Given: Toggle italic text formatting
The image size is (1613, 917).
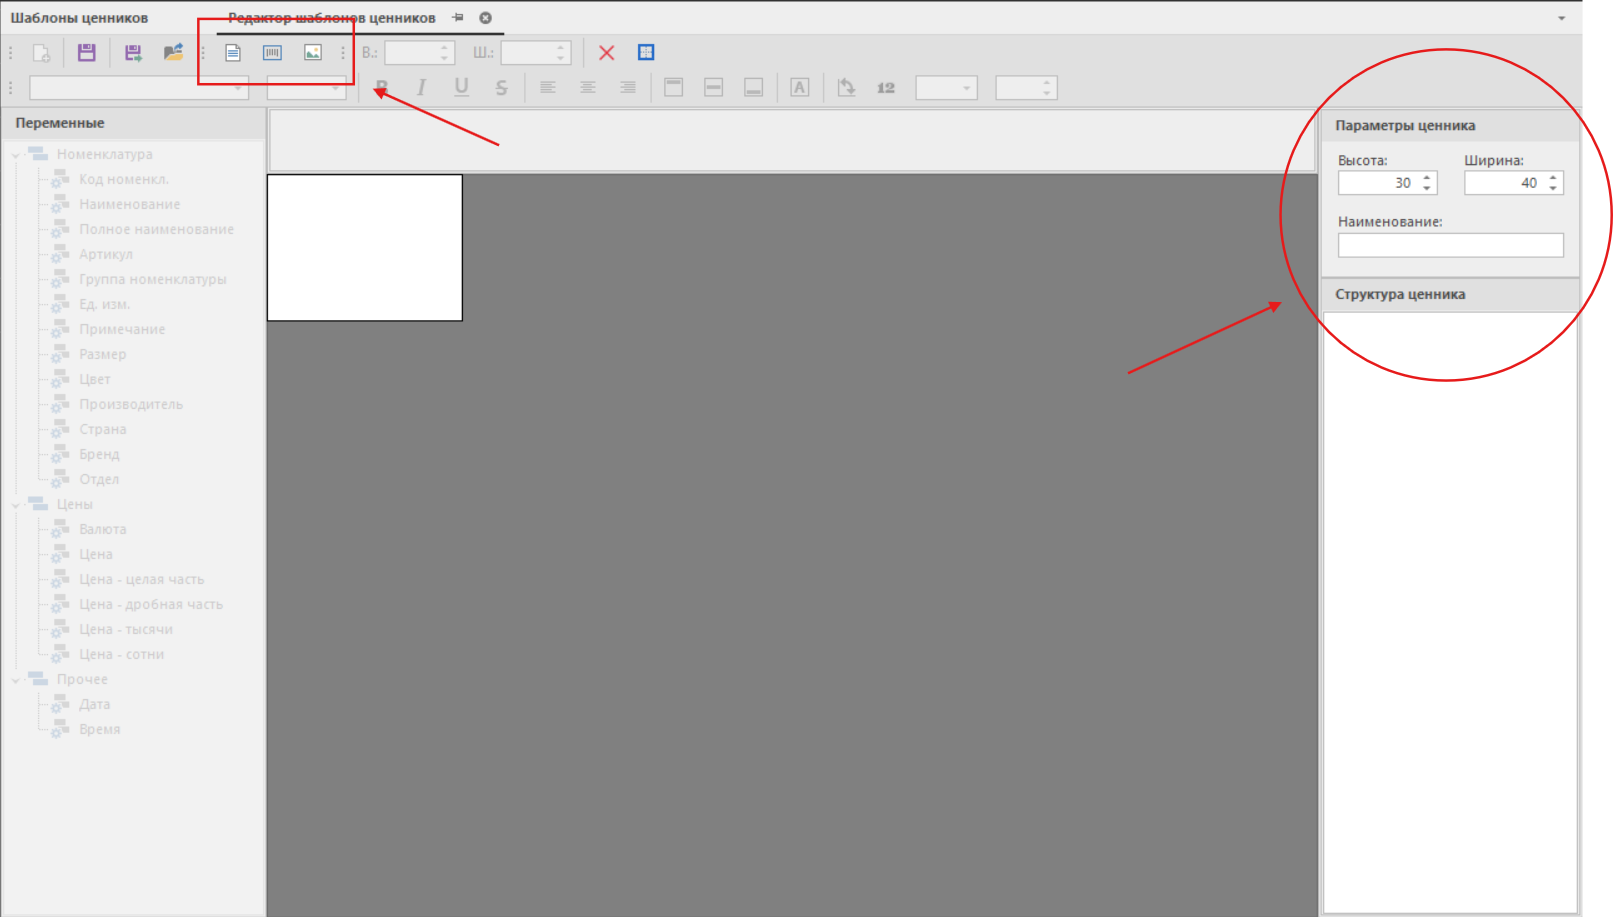Looking at the screenshot, I should [x=421, y=88].
